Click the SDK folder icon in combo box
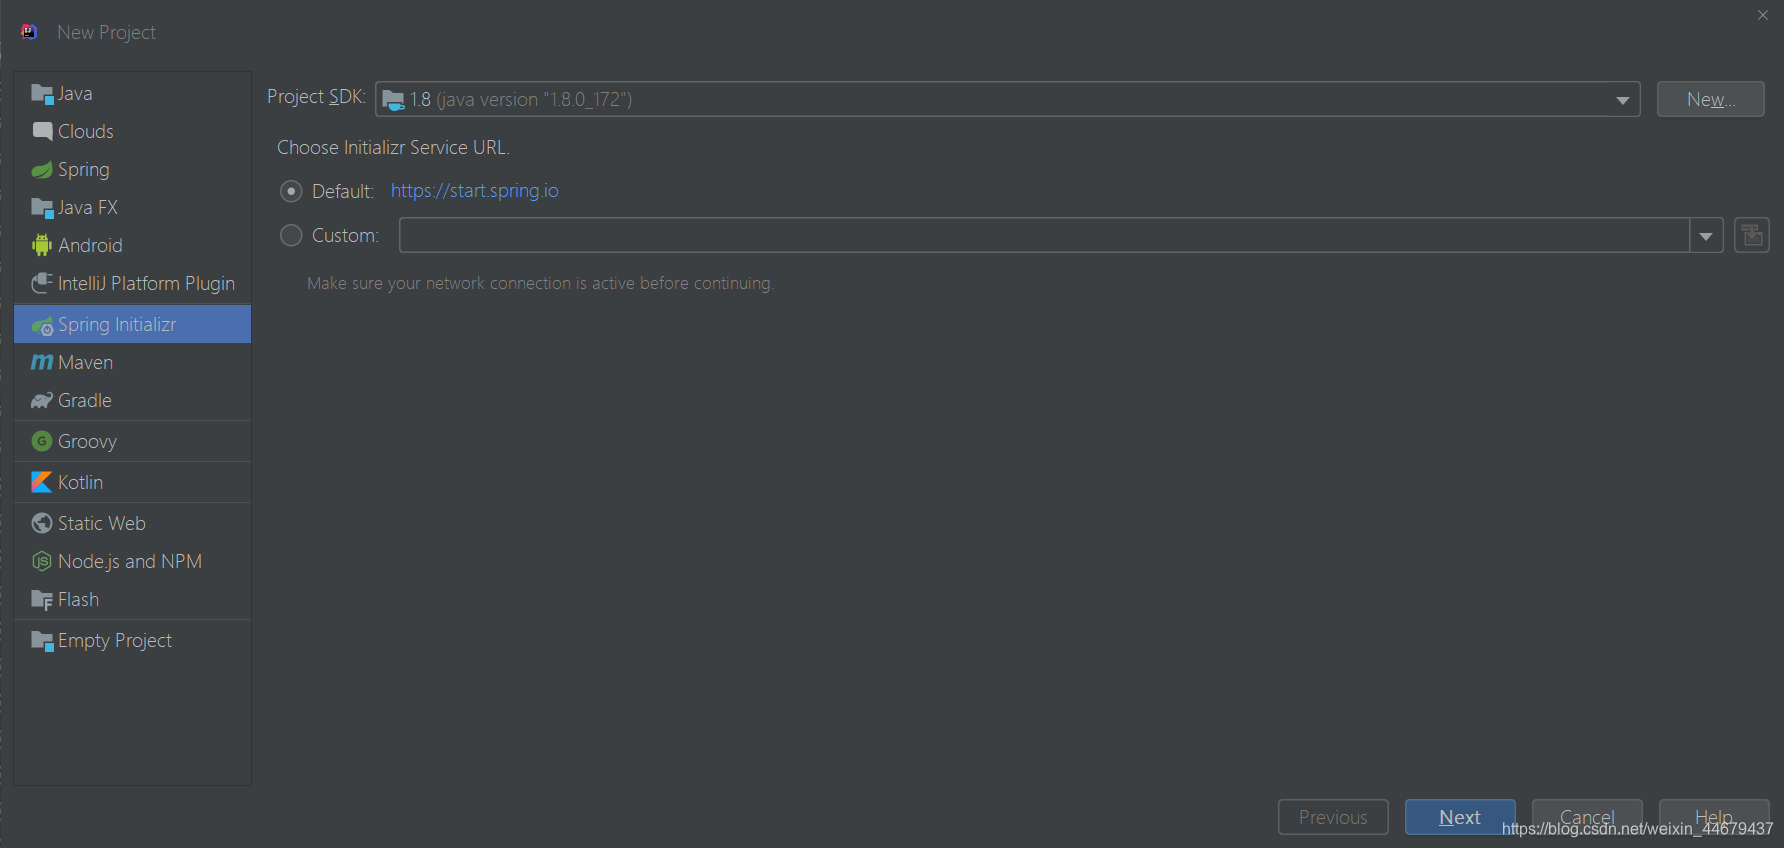Viewport: 1784px width, 848px height. click(393, 100)
